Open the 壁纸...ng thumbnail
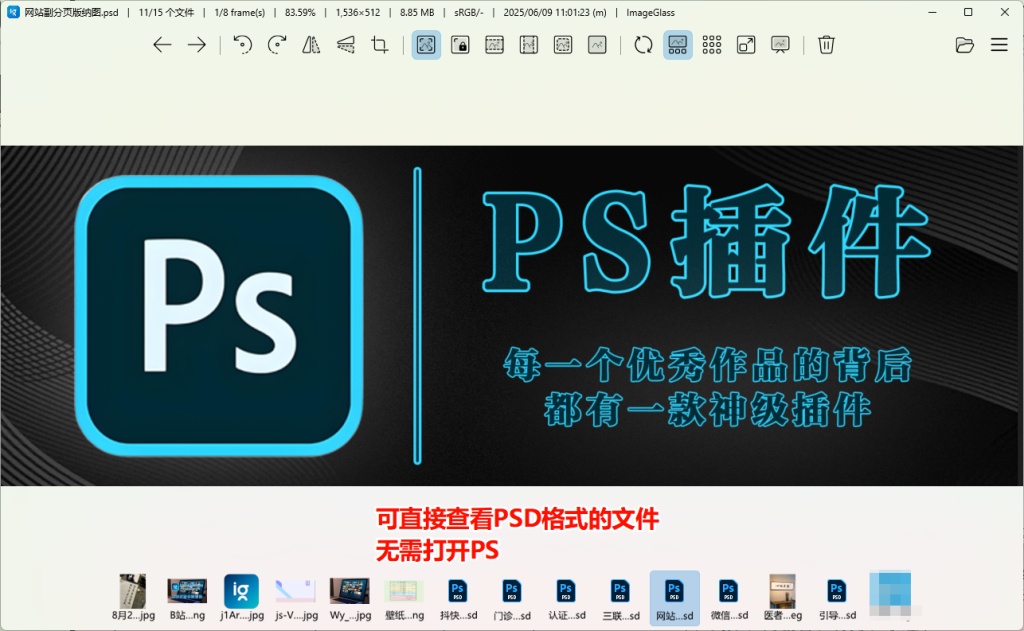Screen dimensions: 1024x631 404,598
